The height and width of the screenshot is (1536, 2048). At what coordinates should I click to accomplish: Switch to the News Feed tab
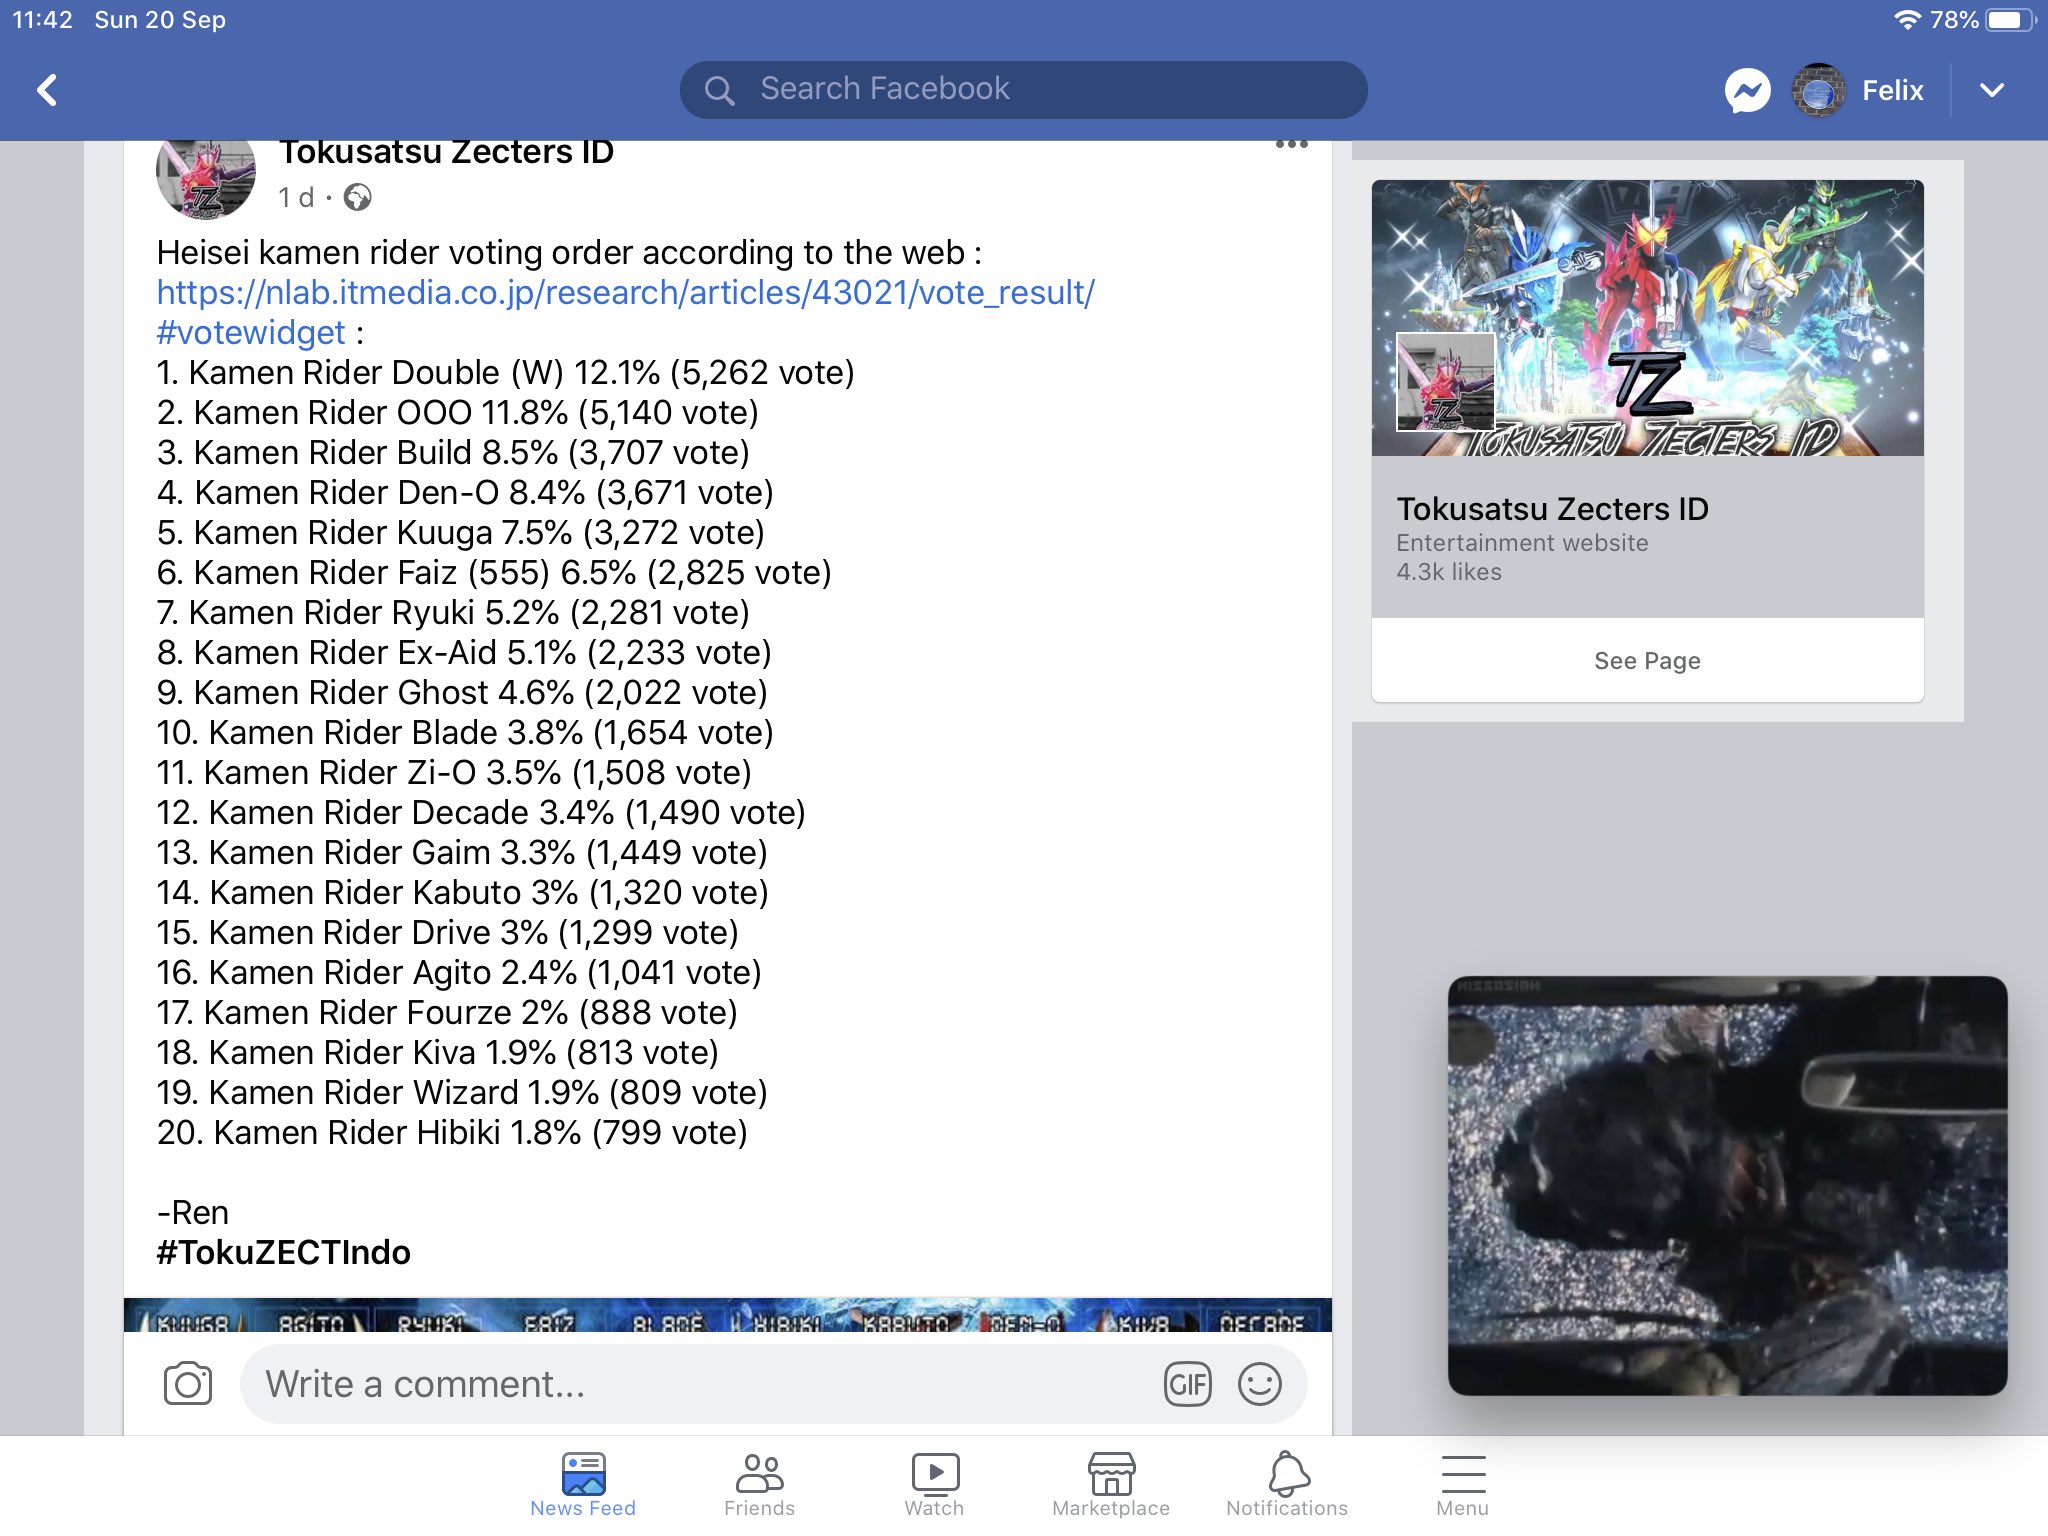(x=583, y=1485)
